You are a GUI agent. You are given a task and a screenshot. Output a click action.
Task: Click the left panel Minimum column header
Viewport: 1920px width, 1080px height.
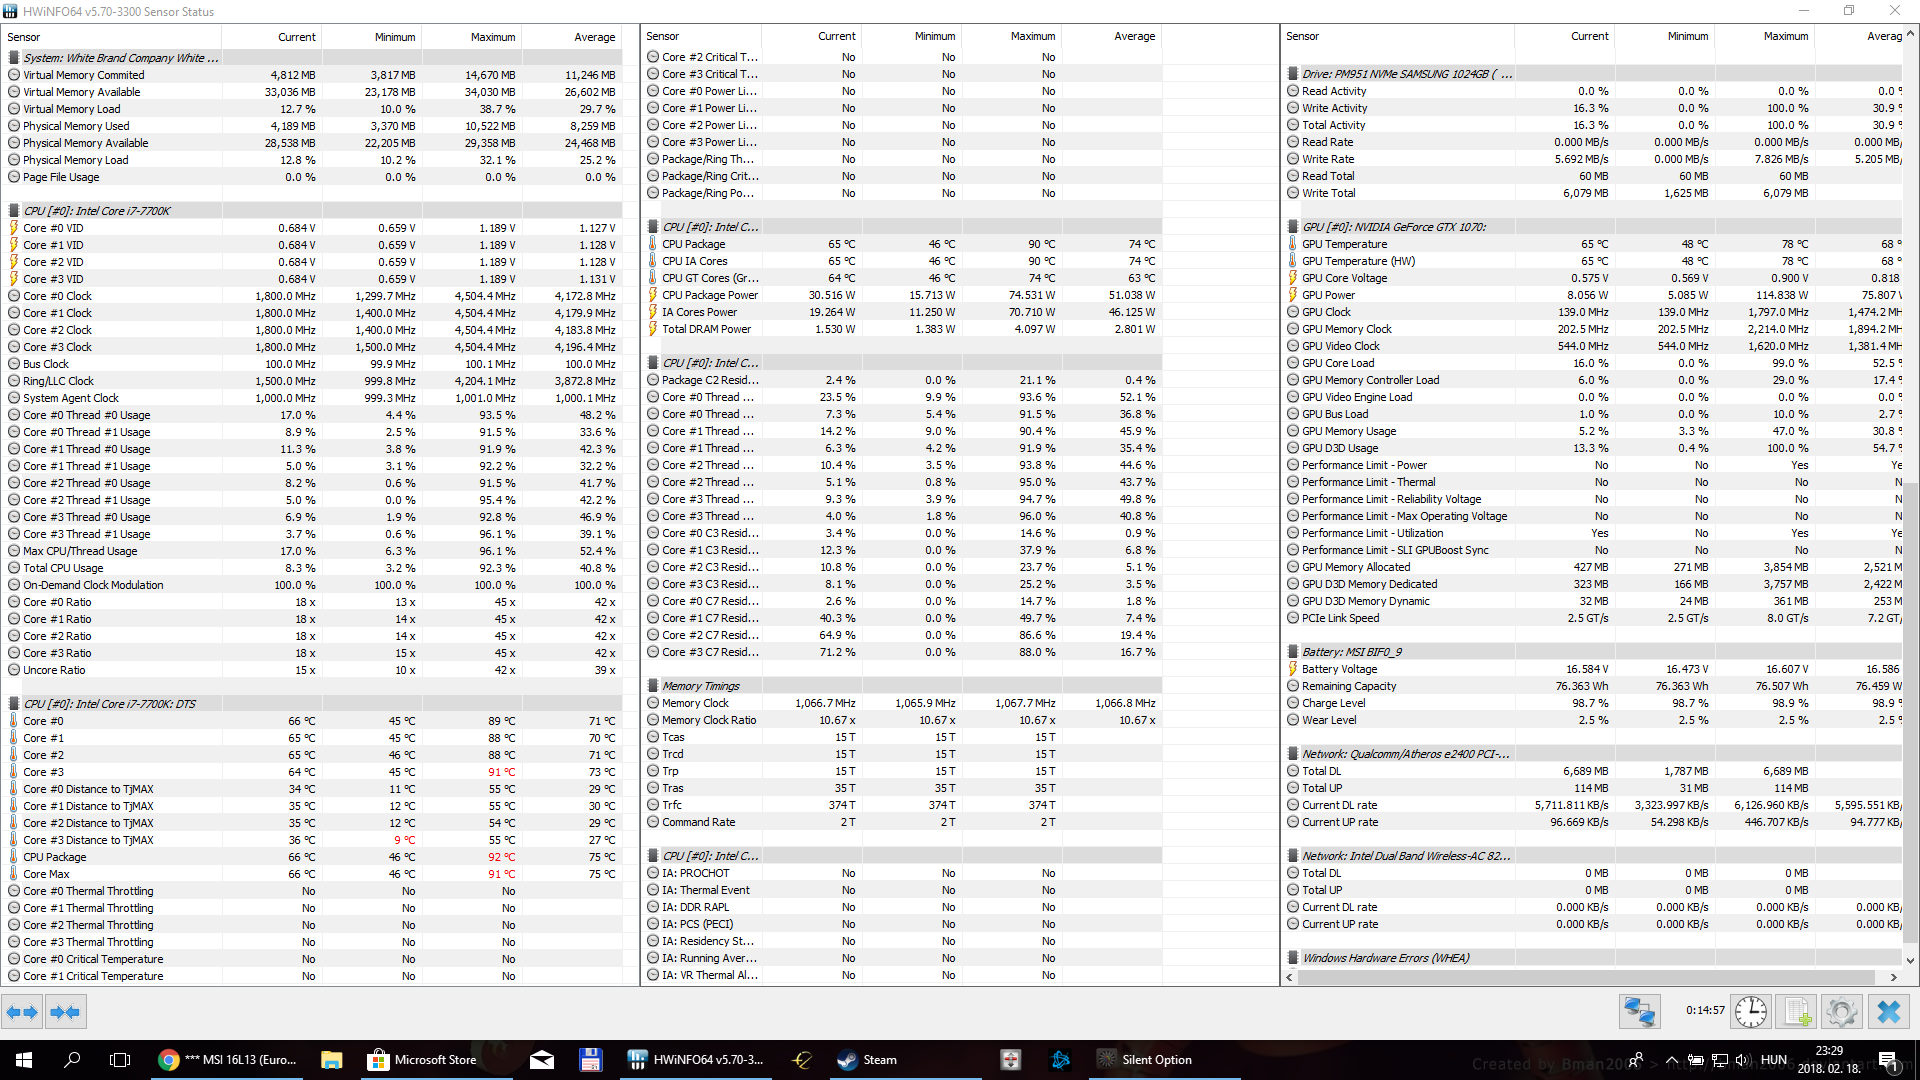click(372, 37)
